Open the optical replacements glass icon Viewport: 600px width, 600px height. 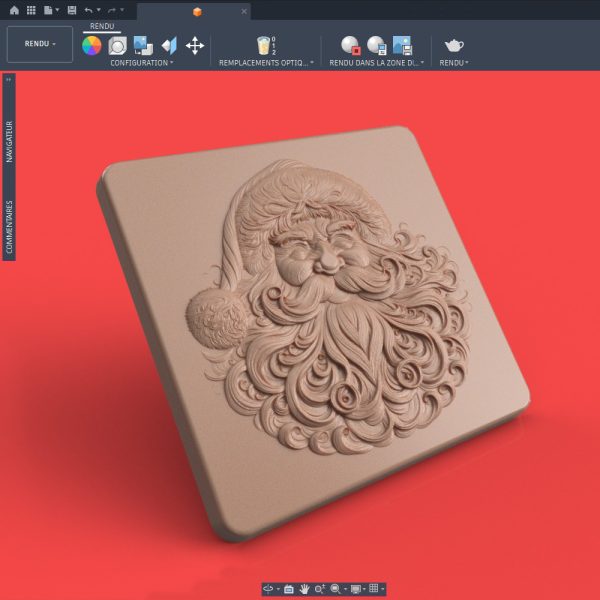pos(266,46)
